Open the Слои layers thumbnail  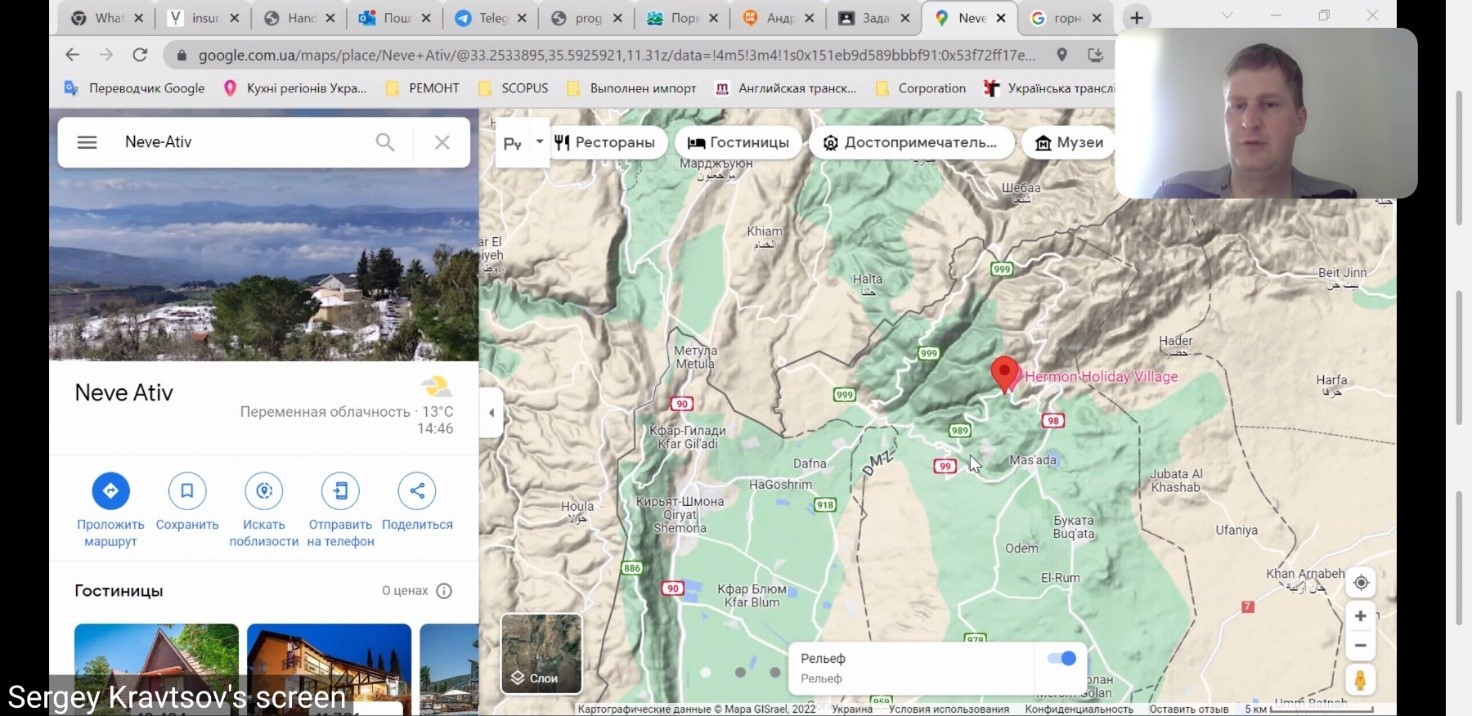(541, 653)
